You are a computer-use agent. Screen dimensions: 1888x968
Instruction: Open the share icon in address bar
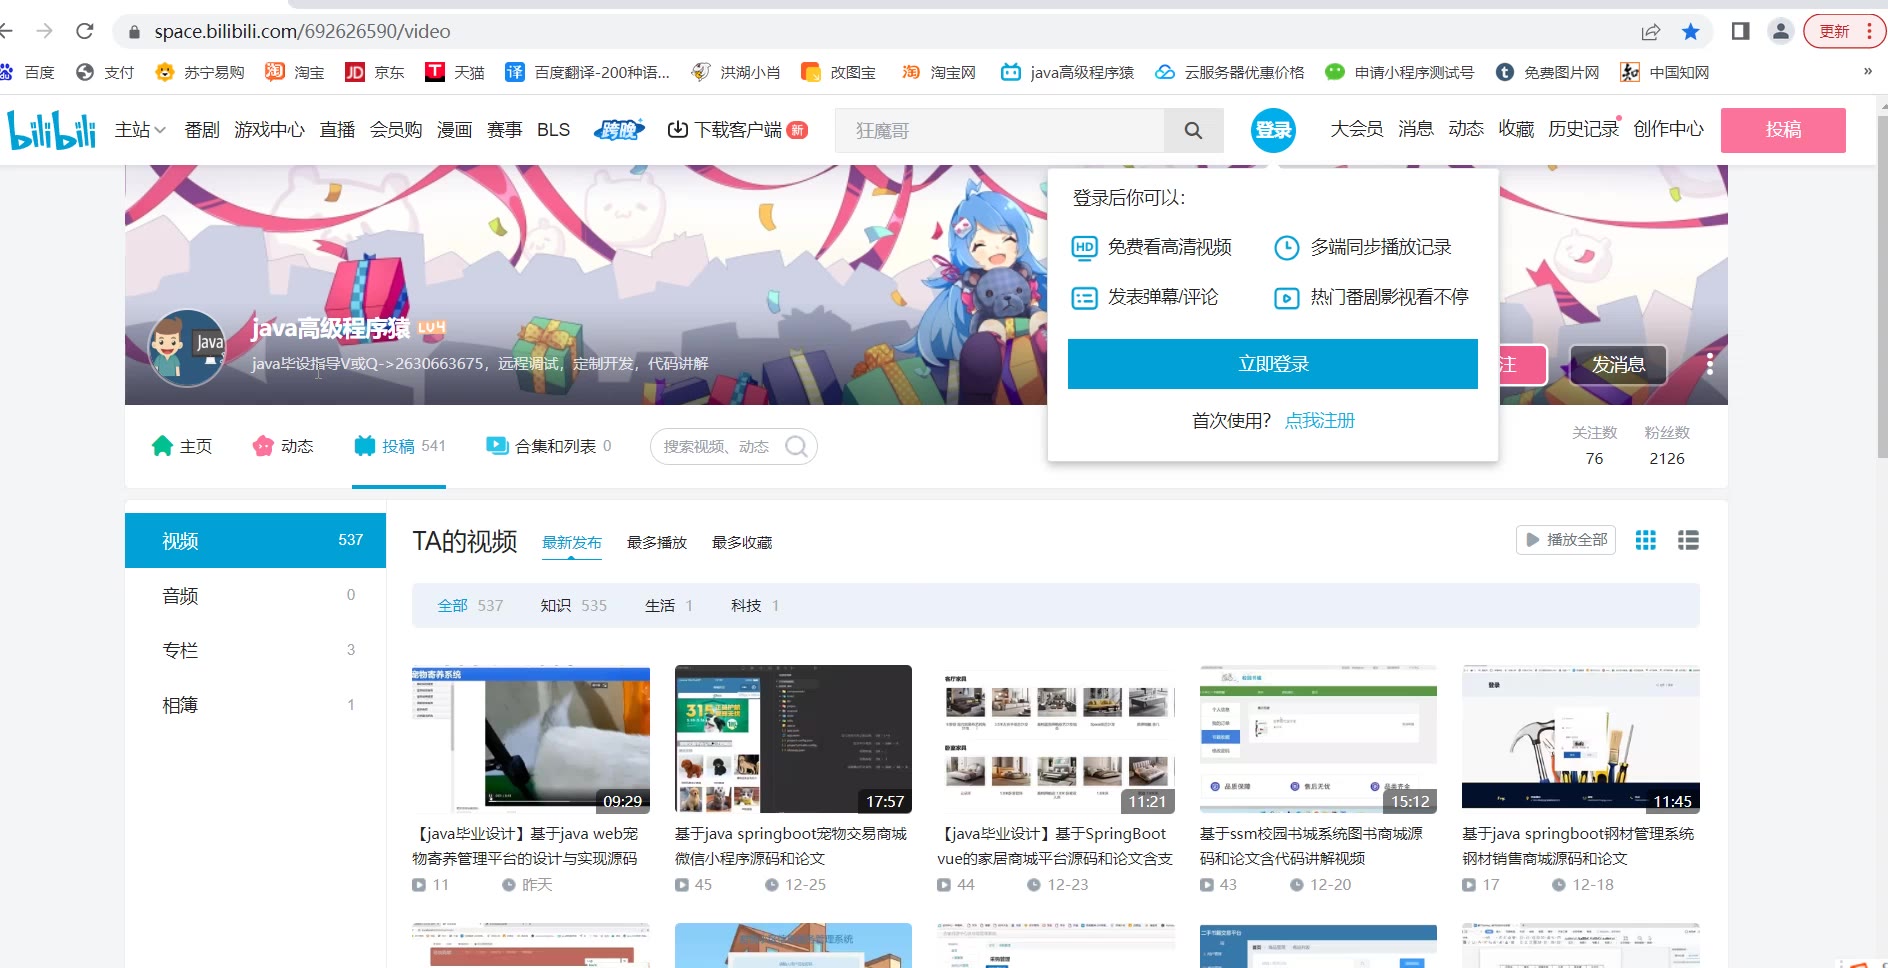click(1651, 31)
